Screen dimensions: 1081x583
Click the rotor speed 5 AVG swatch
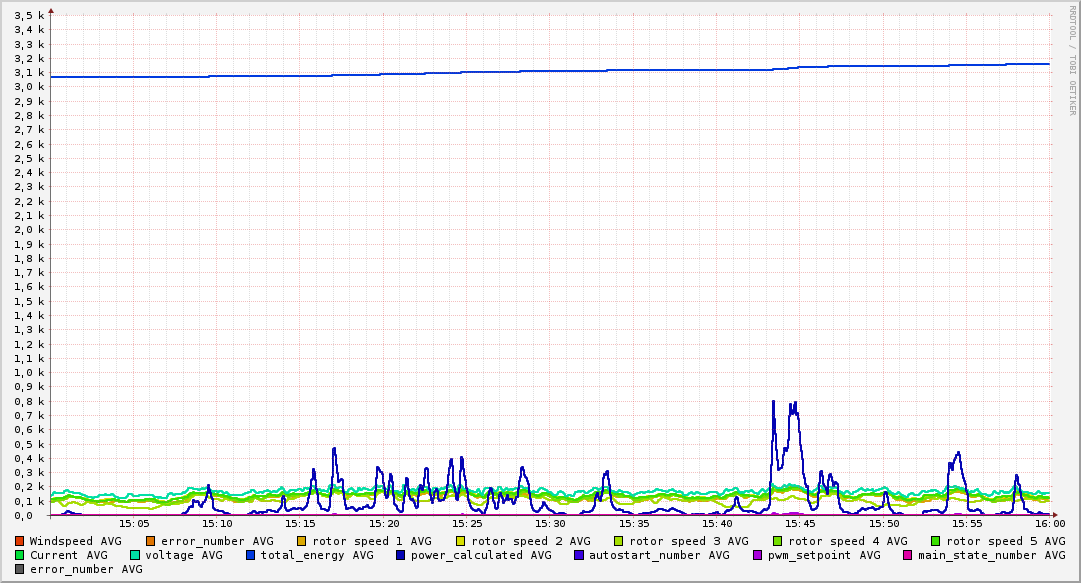click(936, 542)
